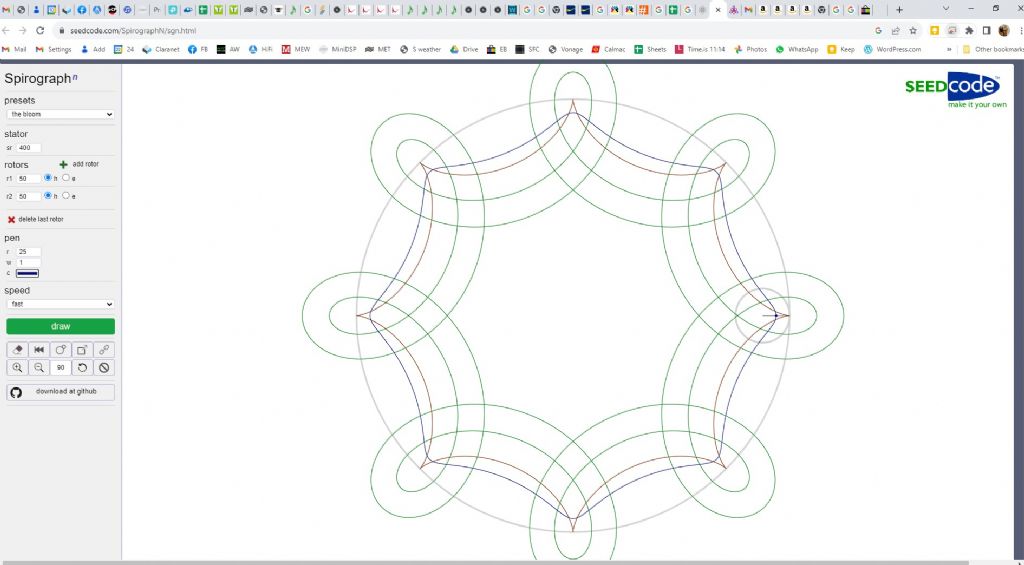Image resolution: width=1024 pixels, height=565 pixels.
Task: Click the circle-slash stop icon
Action: pyautogui.click(x=104, y=368)
